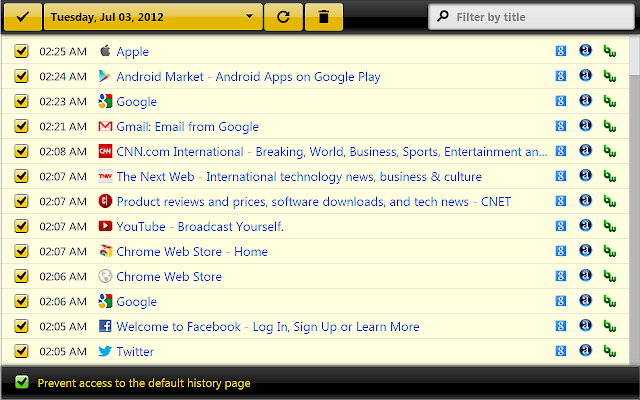Screen dimensions: 640x400
Task: Open Welcome to Facebook link
Action: (268, 327)
